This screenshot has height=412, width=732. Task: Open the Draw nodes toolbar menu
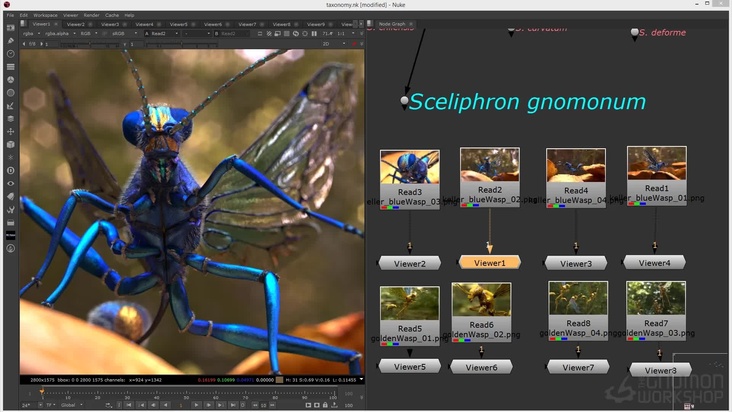point(10,41)
